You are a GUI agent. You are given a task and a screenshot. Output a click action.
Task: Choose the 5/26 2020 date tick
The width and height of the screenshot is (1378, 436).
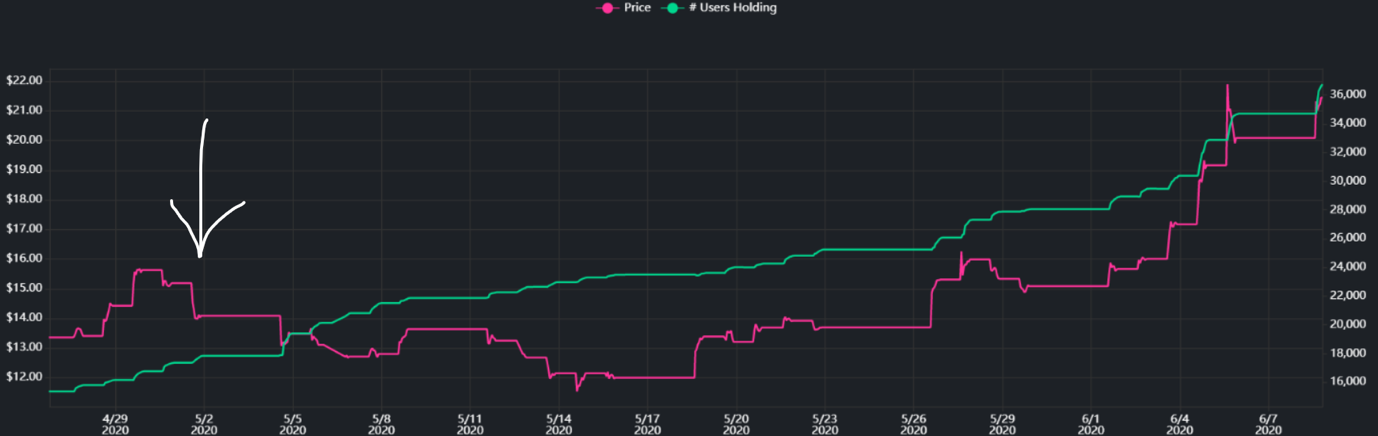(913, 424)
